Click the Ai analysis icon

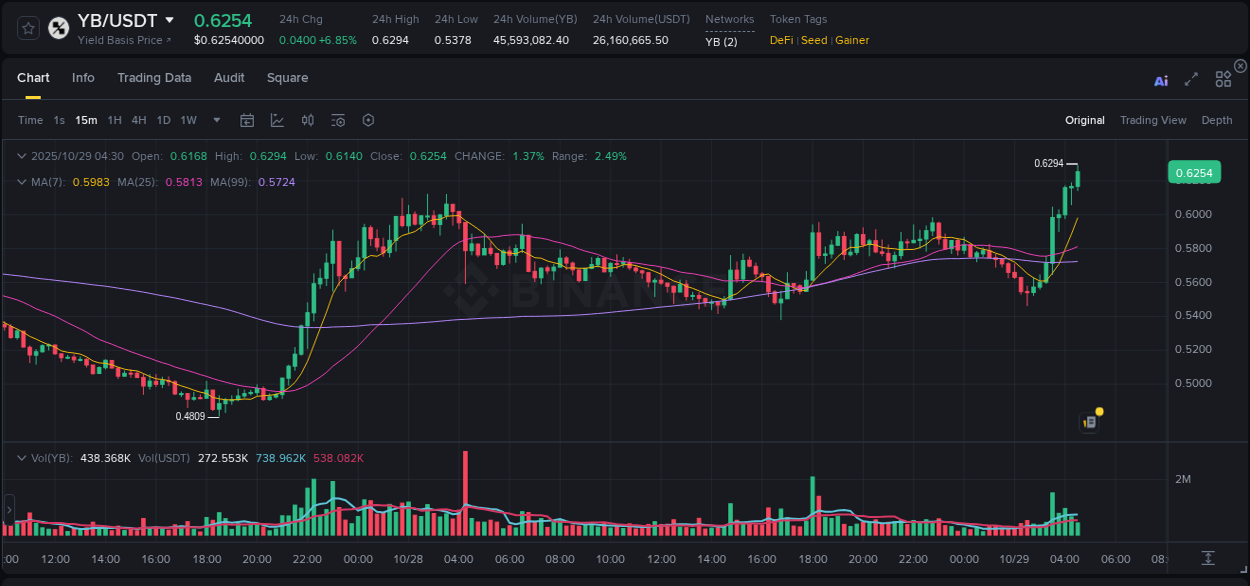click(x=1160, y=78)
